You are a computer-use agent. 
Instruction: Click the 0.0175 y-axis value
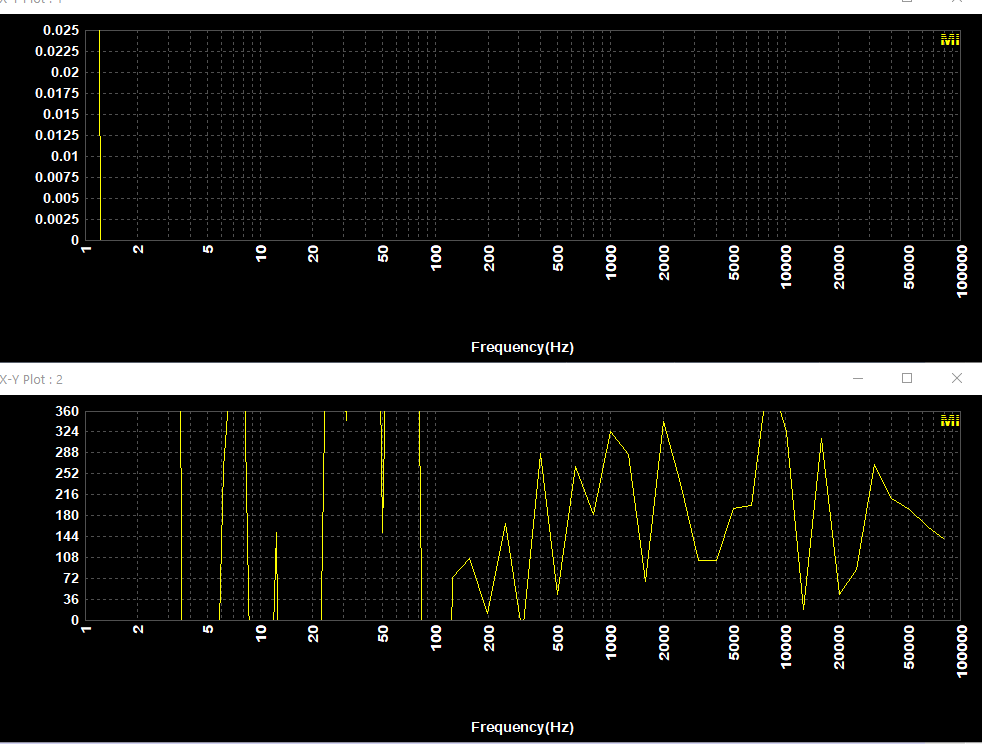pyautogui.click(x=57, y=93)
